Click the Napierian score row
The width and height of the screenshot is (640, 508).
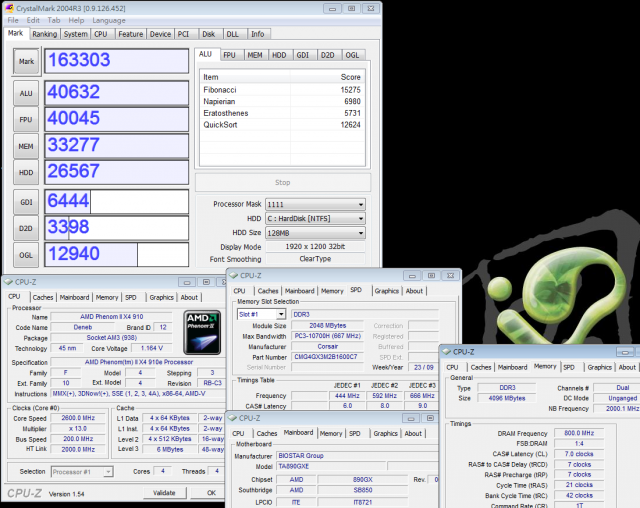[x=282, y=101]
